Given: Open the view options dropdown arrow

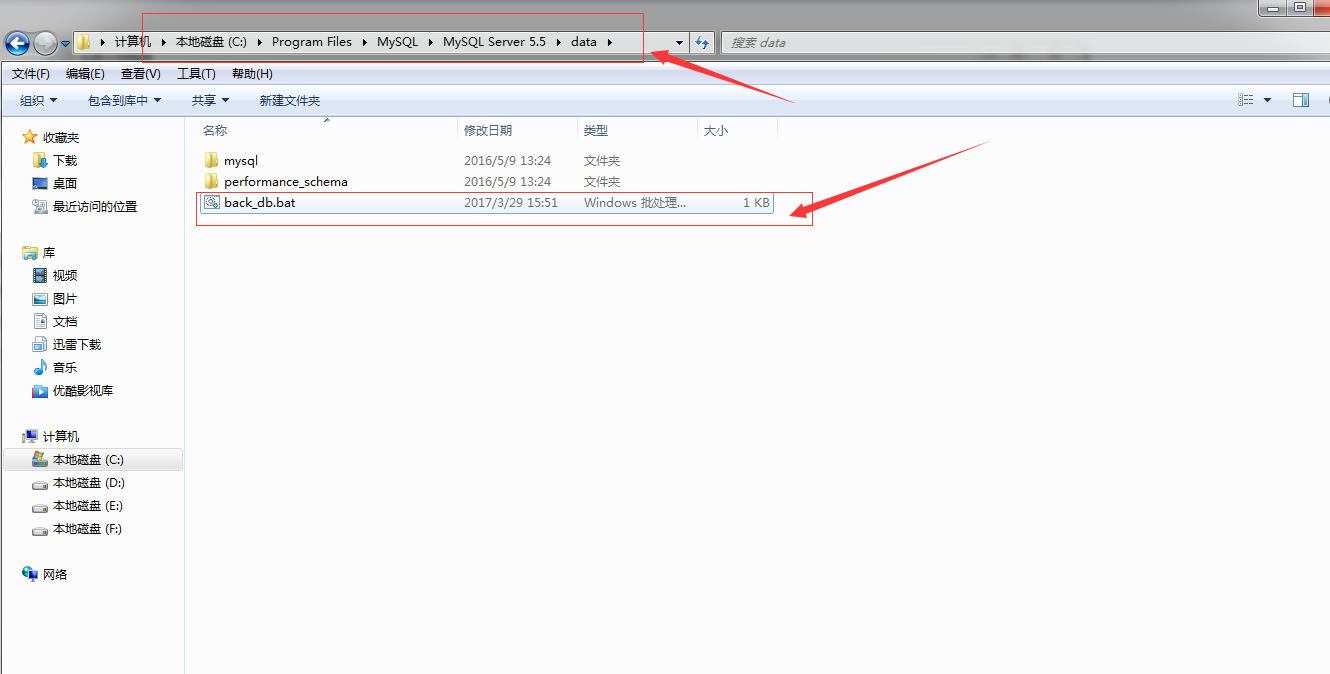Looking at the screenshot, I should (1268, 100).
